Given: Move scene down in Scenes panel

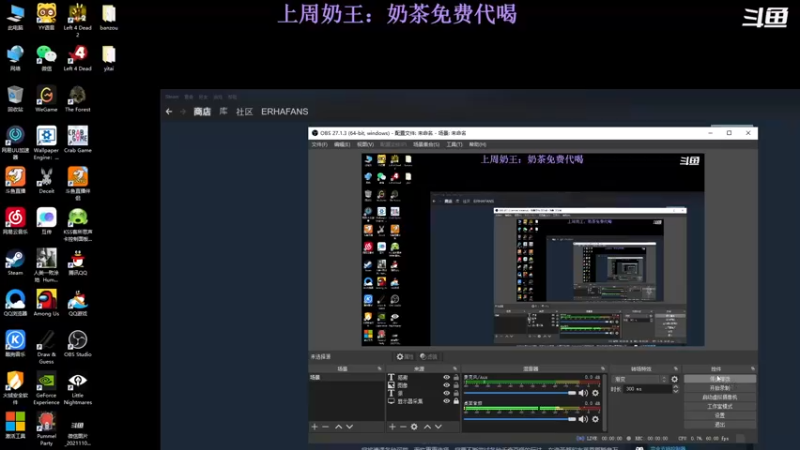Looking at the screenshot, I should tap(349, 427).
